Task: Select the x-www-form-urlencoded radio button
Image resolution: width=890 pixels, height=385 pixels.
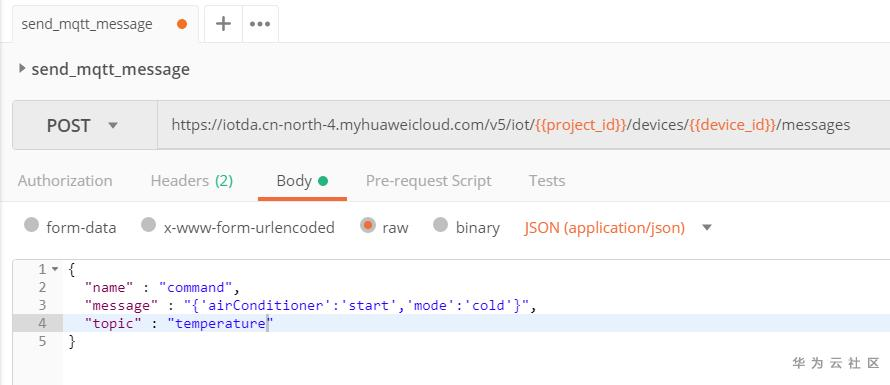Action: (148, 225)
